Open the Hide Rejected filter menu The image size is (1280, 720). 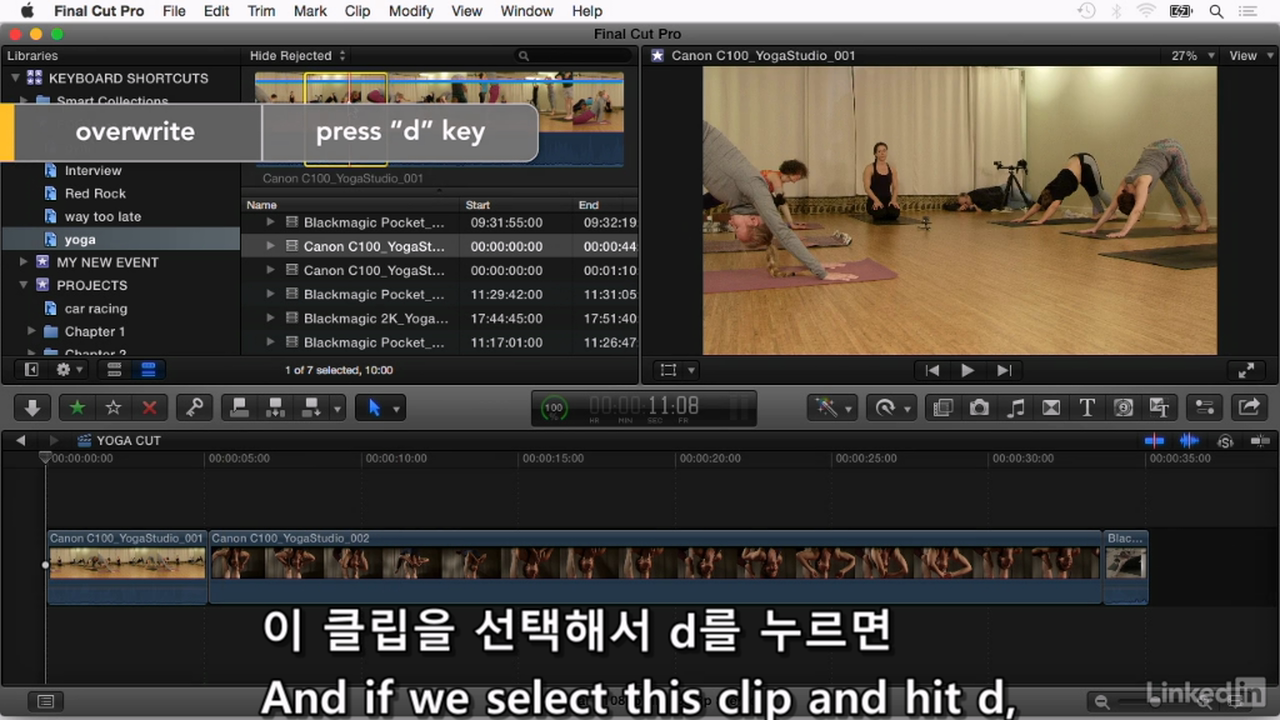tap(298, 56)
